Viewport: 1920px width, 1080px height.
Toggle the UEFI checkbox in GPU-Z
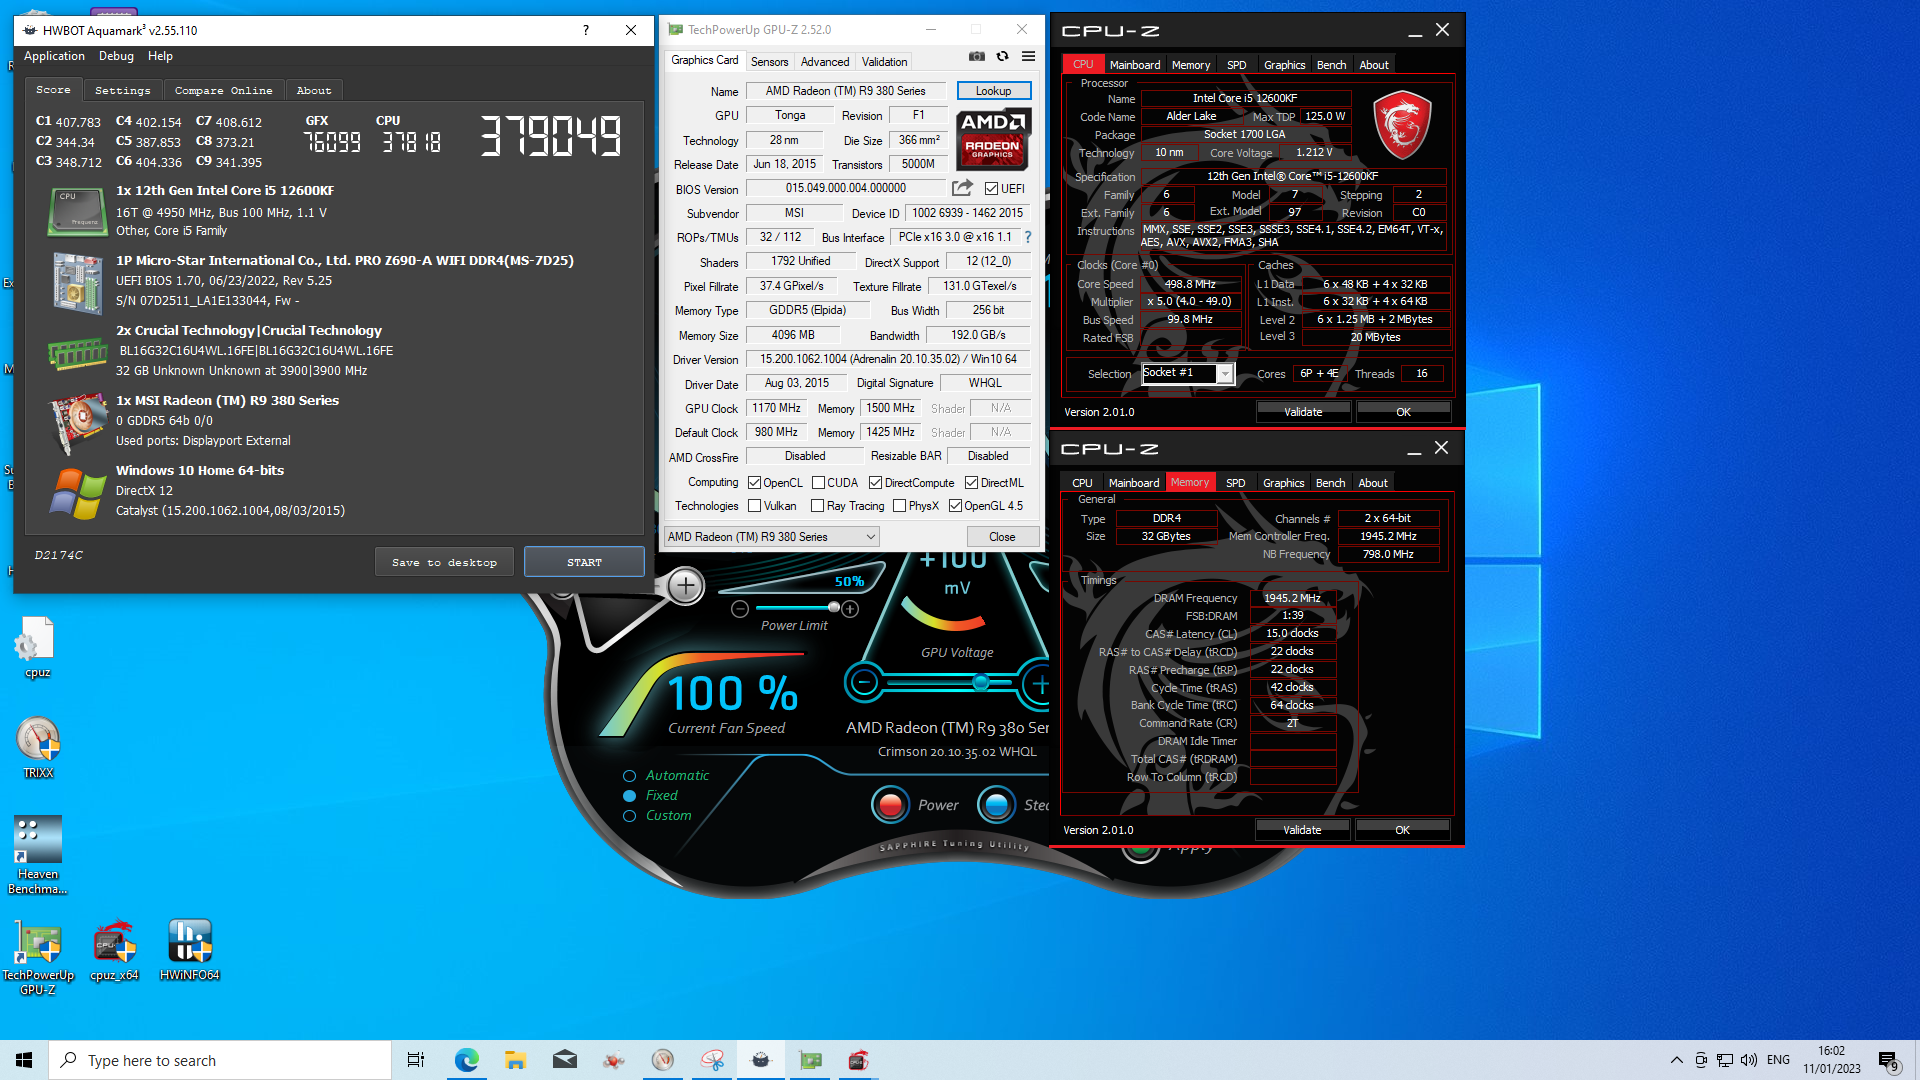coord(991,188)
